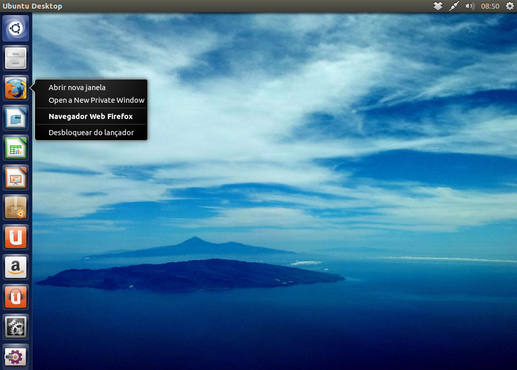
Task: Open LibreOffice Impress presentation icon
Action: [x=16, y=177]
